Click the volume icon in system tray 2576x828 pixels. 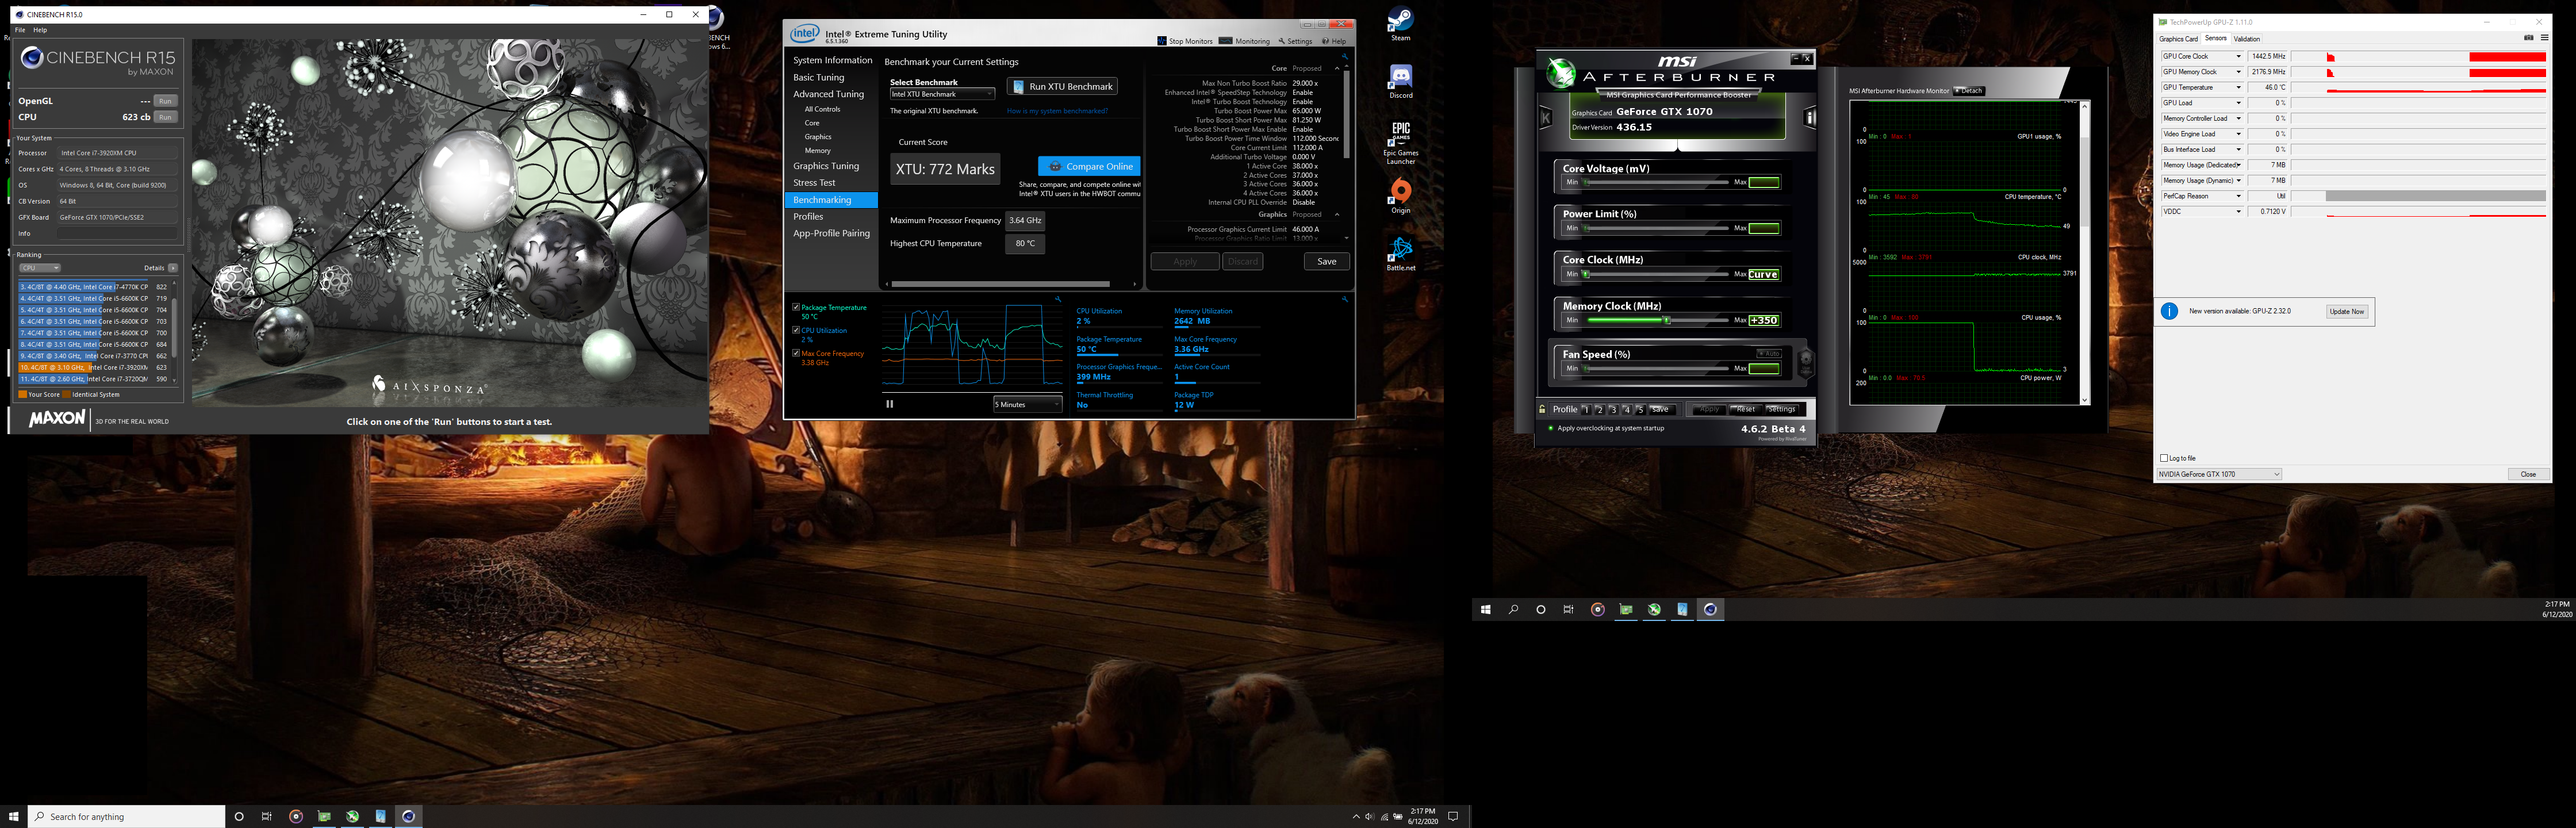click(1369, 817)
